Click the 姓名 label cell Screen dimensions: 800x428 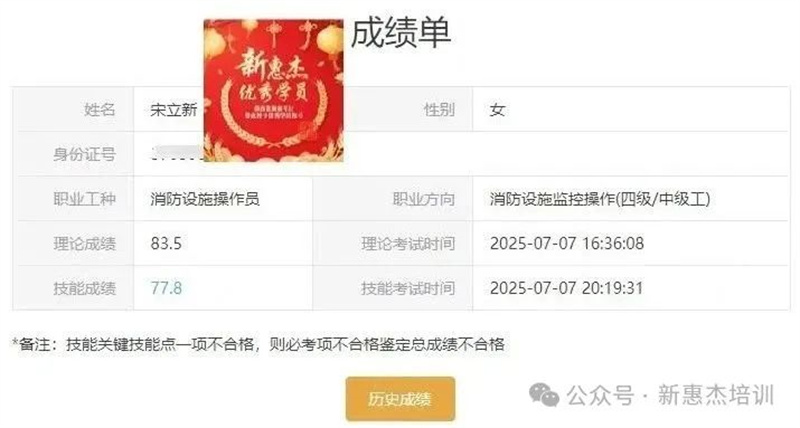[x=73, y=110]
